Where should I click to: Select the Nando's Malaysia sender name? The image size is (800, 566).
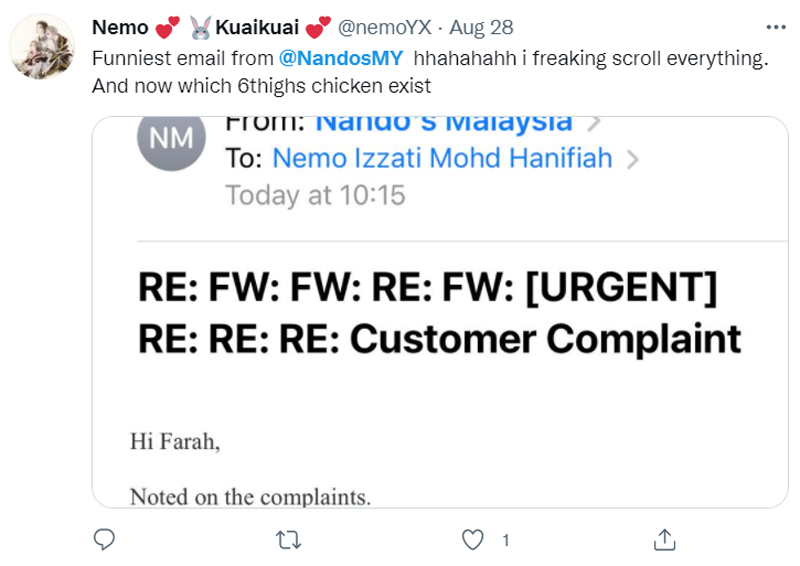tap(444, 123)
